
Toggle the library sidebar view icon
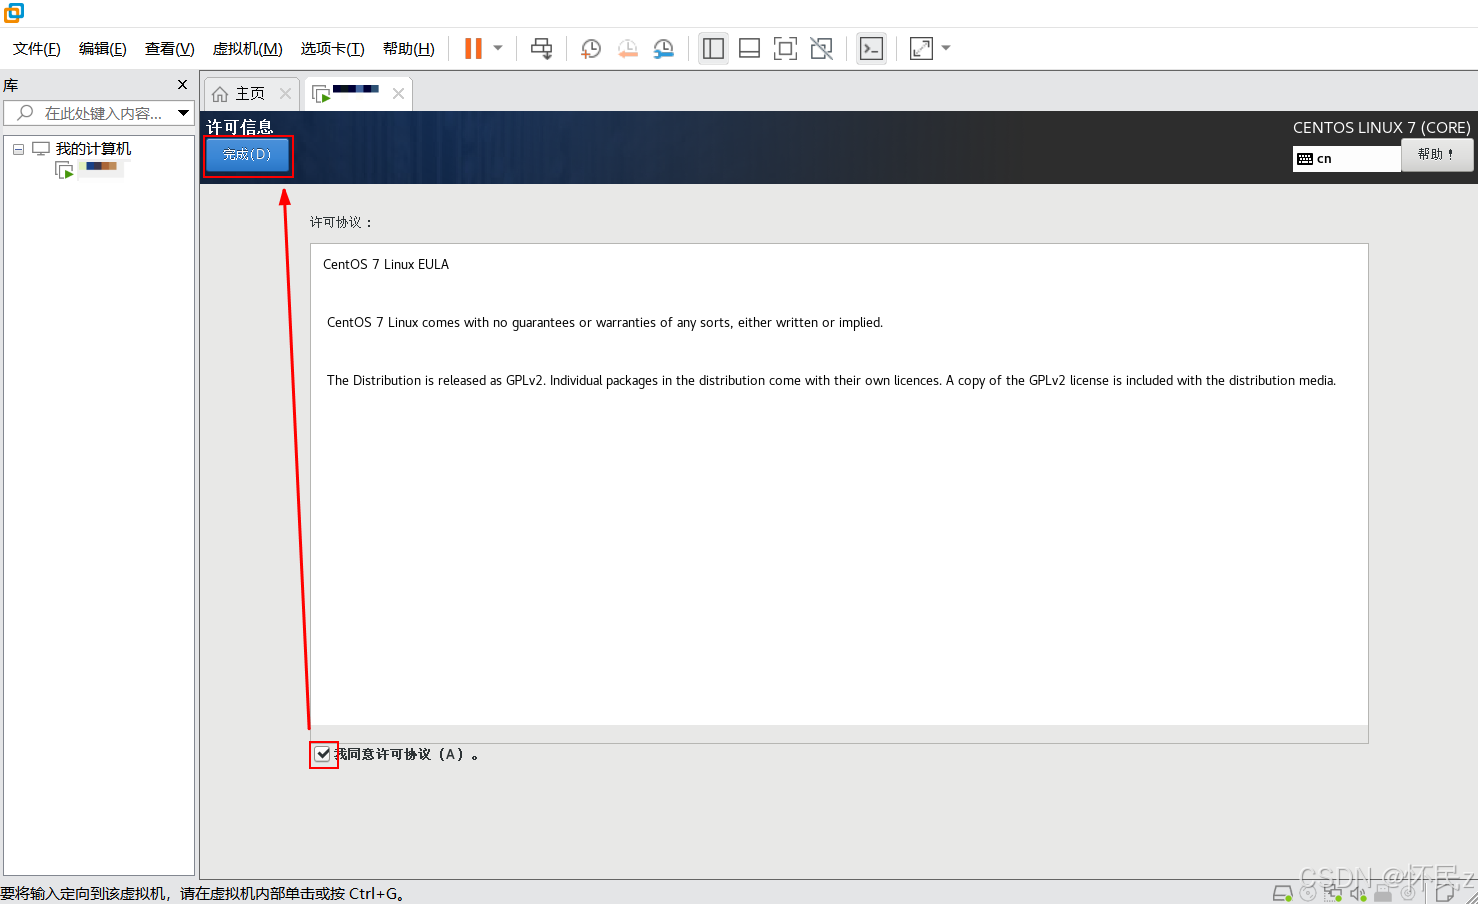click(x=713, y=48)
